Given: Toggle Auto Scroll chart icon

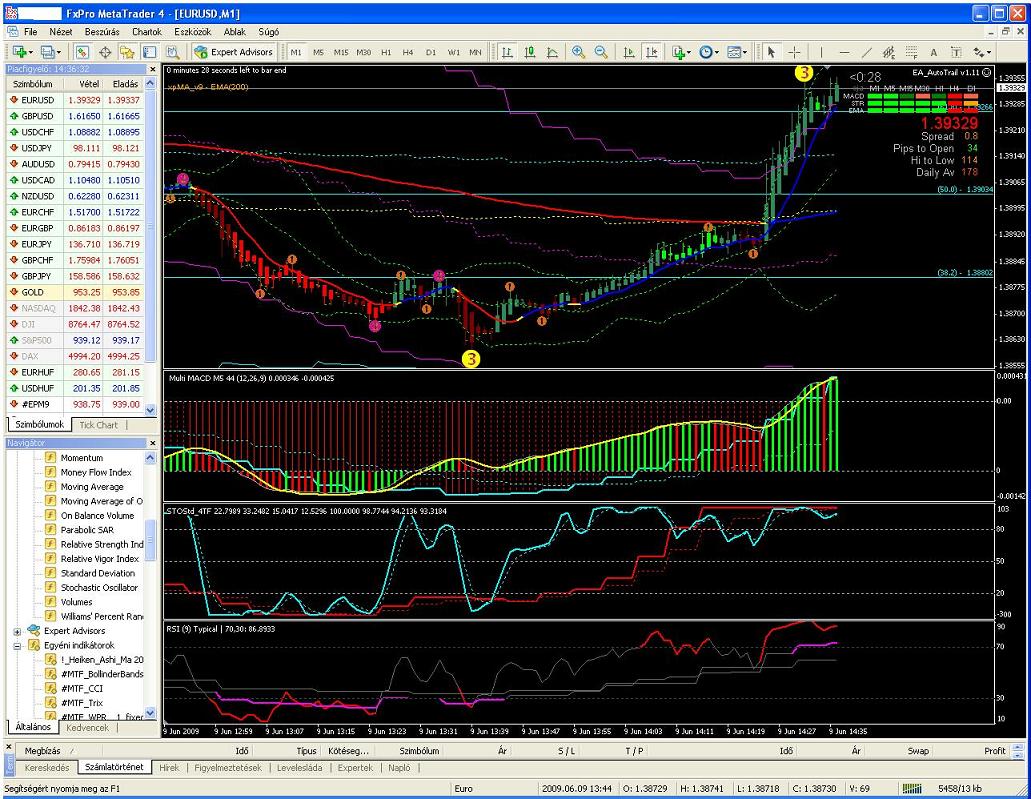Looking at the screenshot, I should 629,52.
